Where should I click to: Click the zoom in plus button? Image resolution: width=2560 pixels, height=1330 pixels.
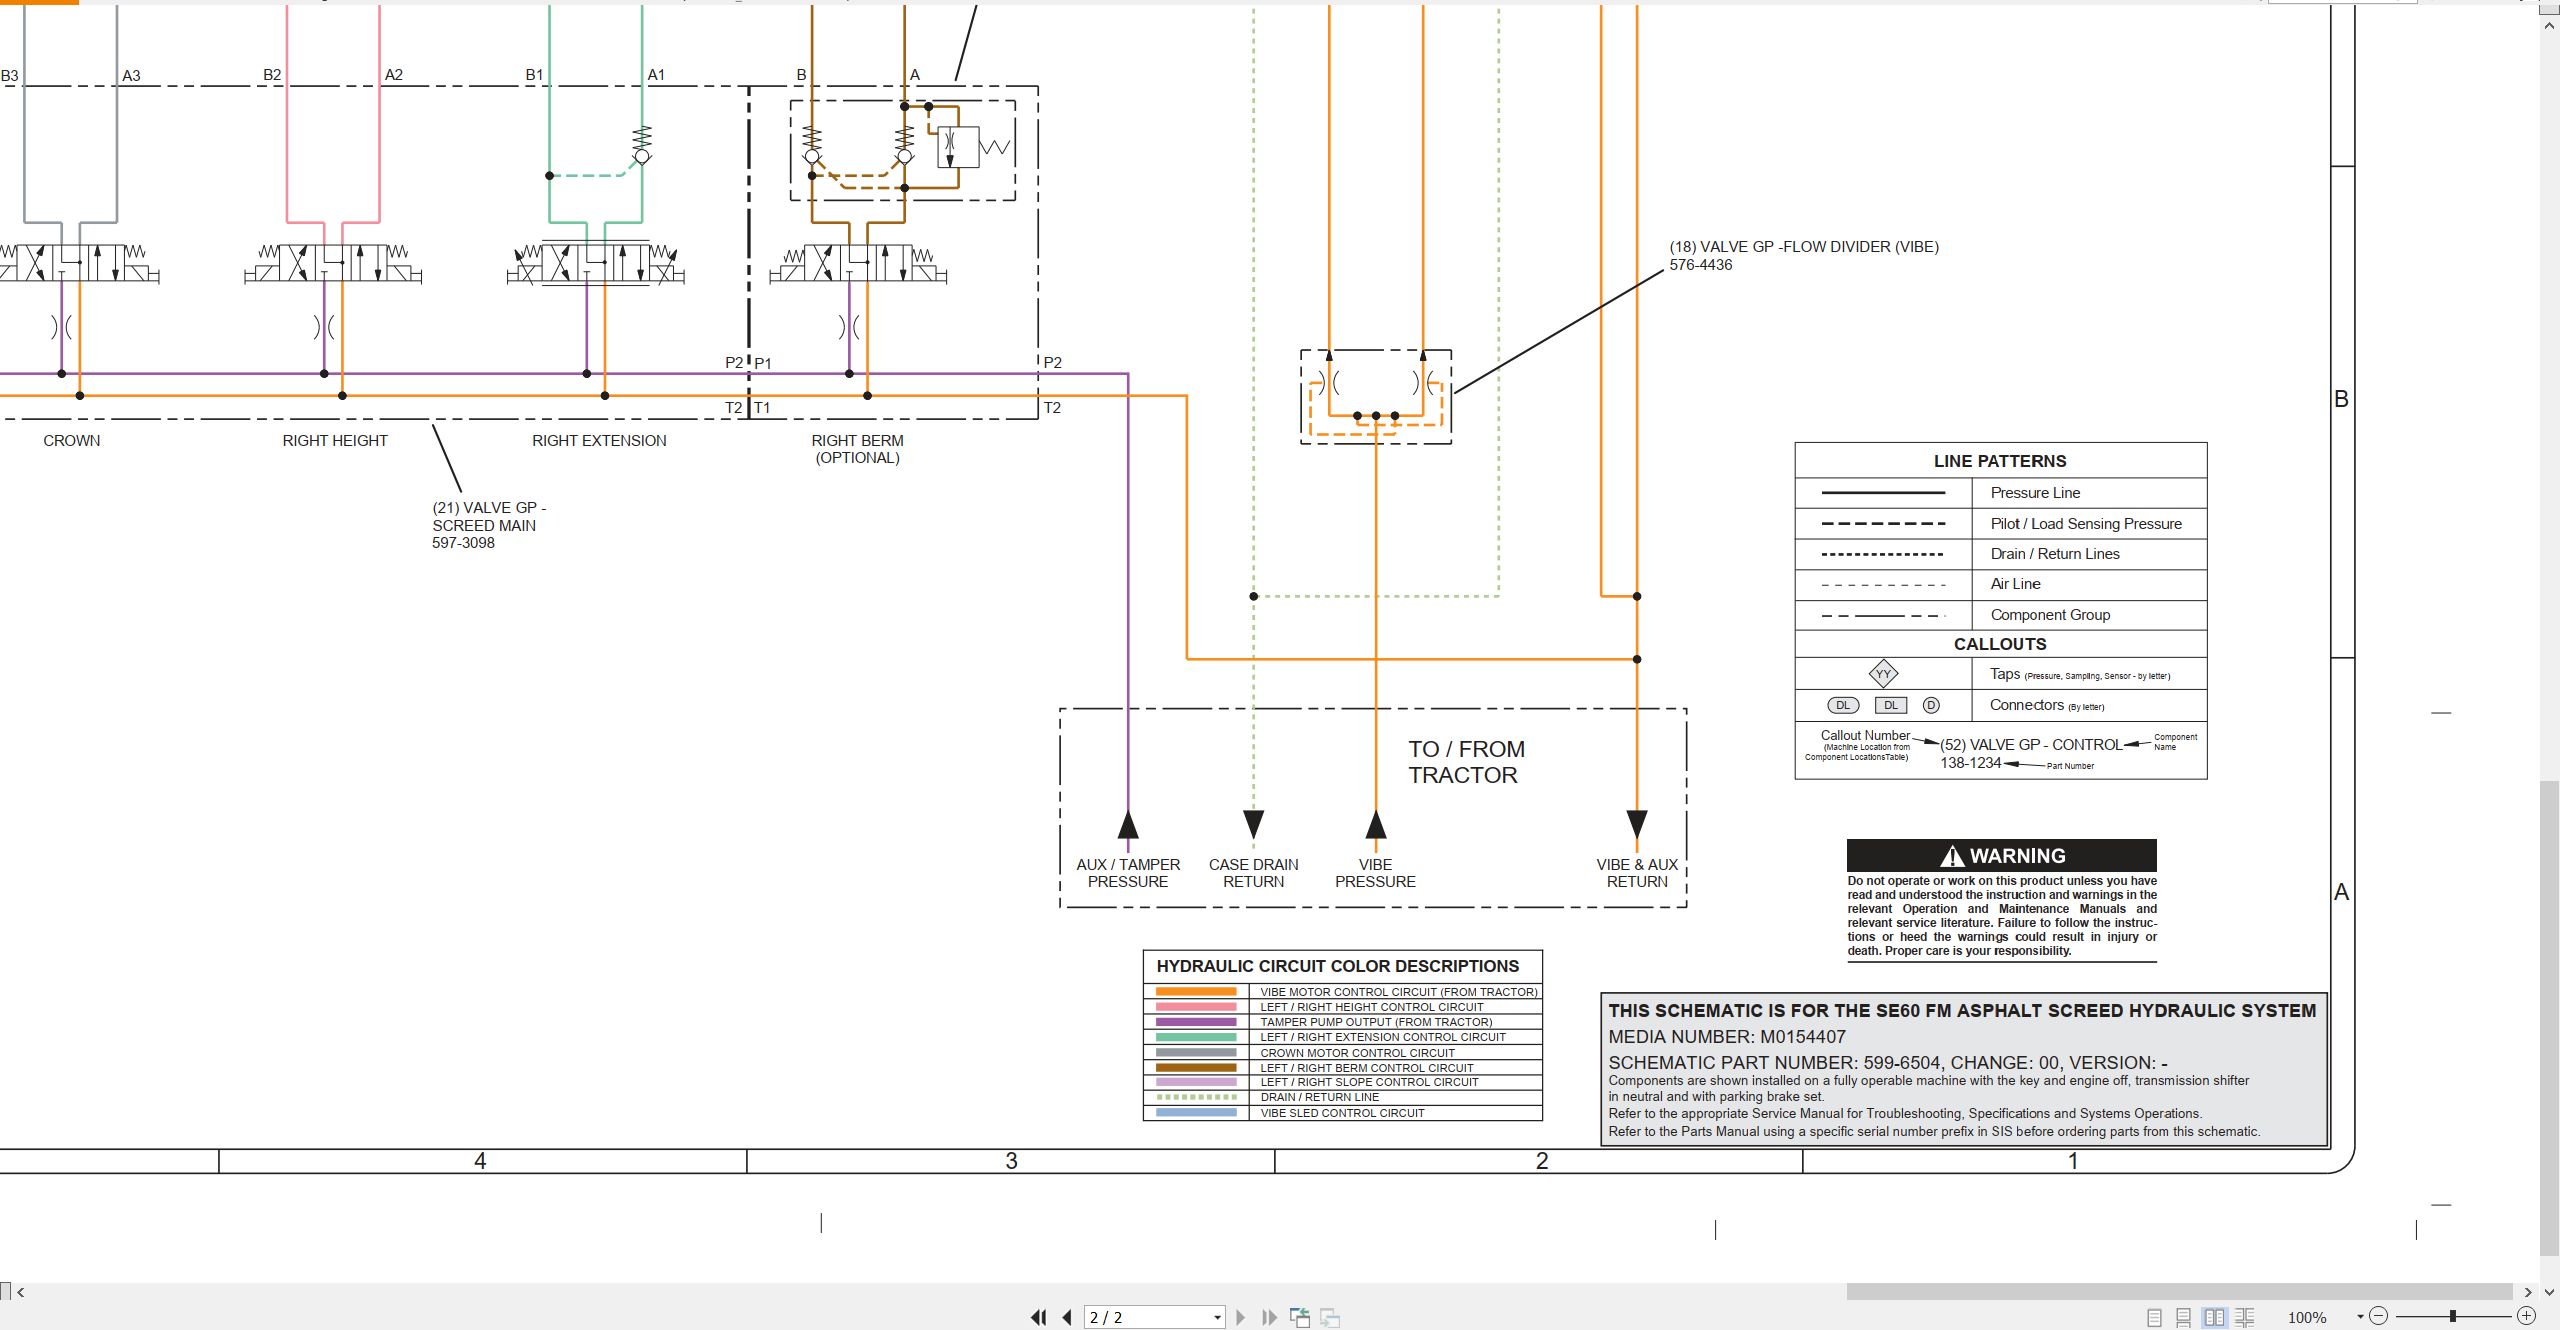[x=2526, y=1316]
